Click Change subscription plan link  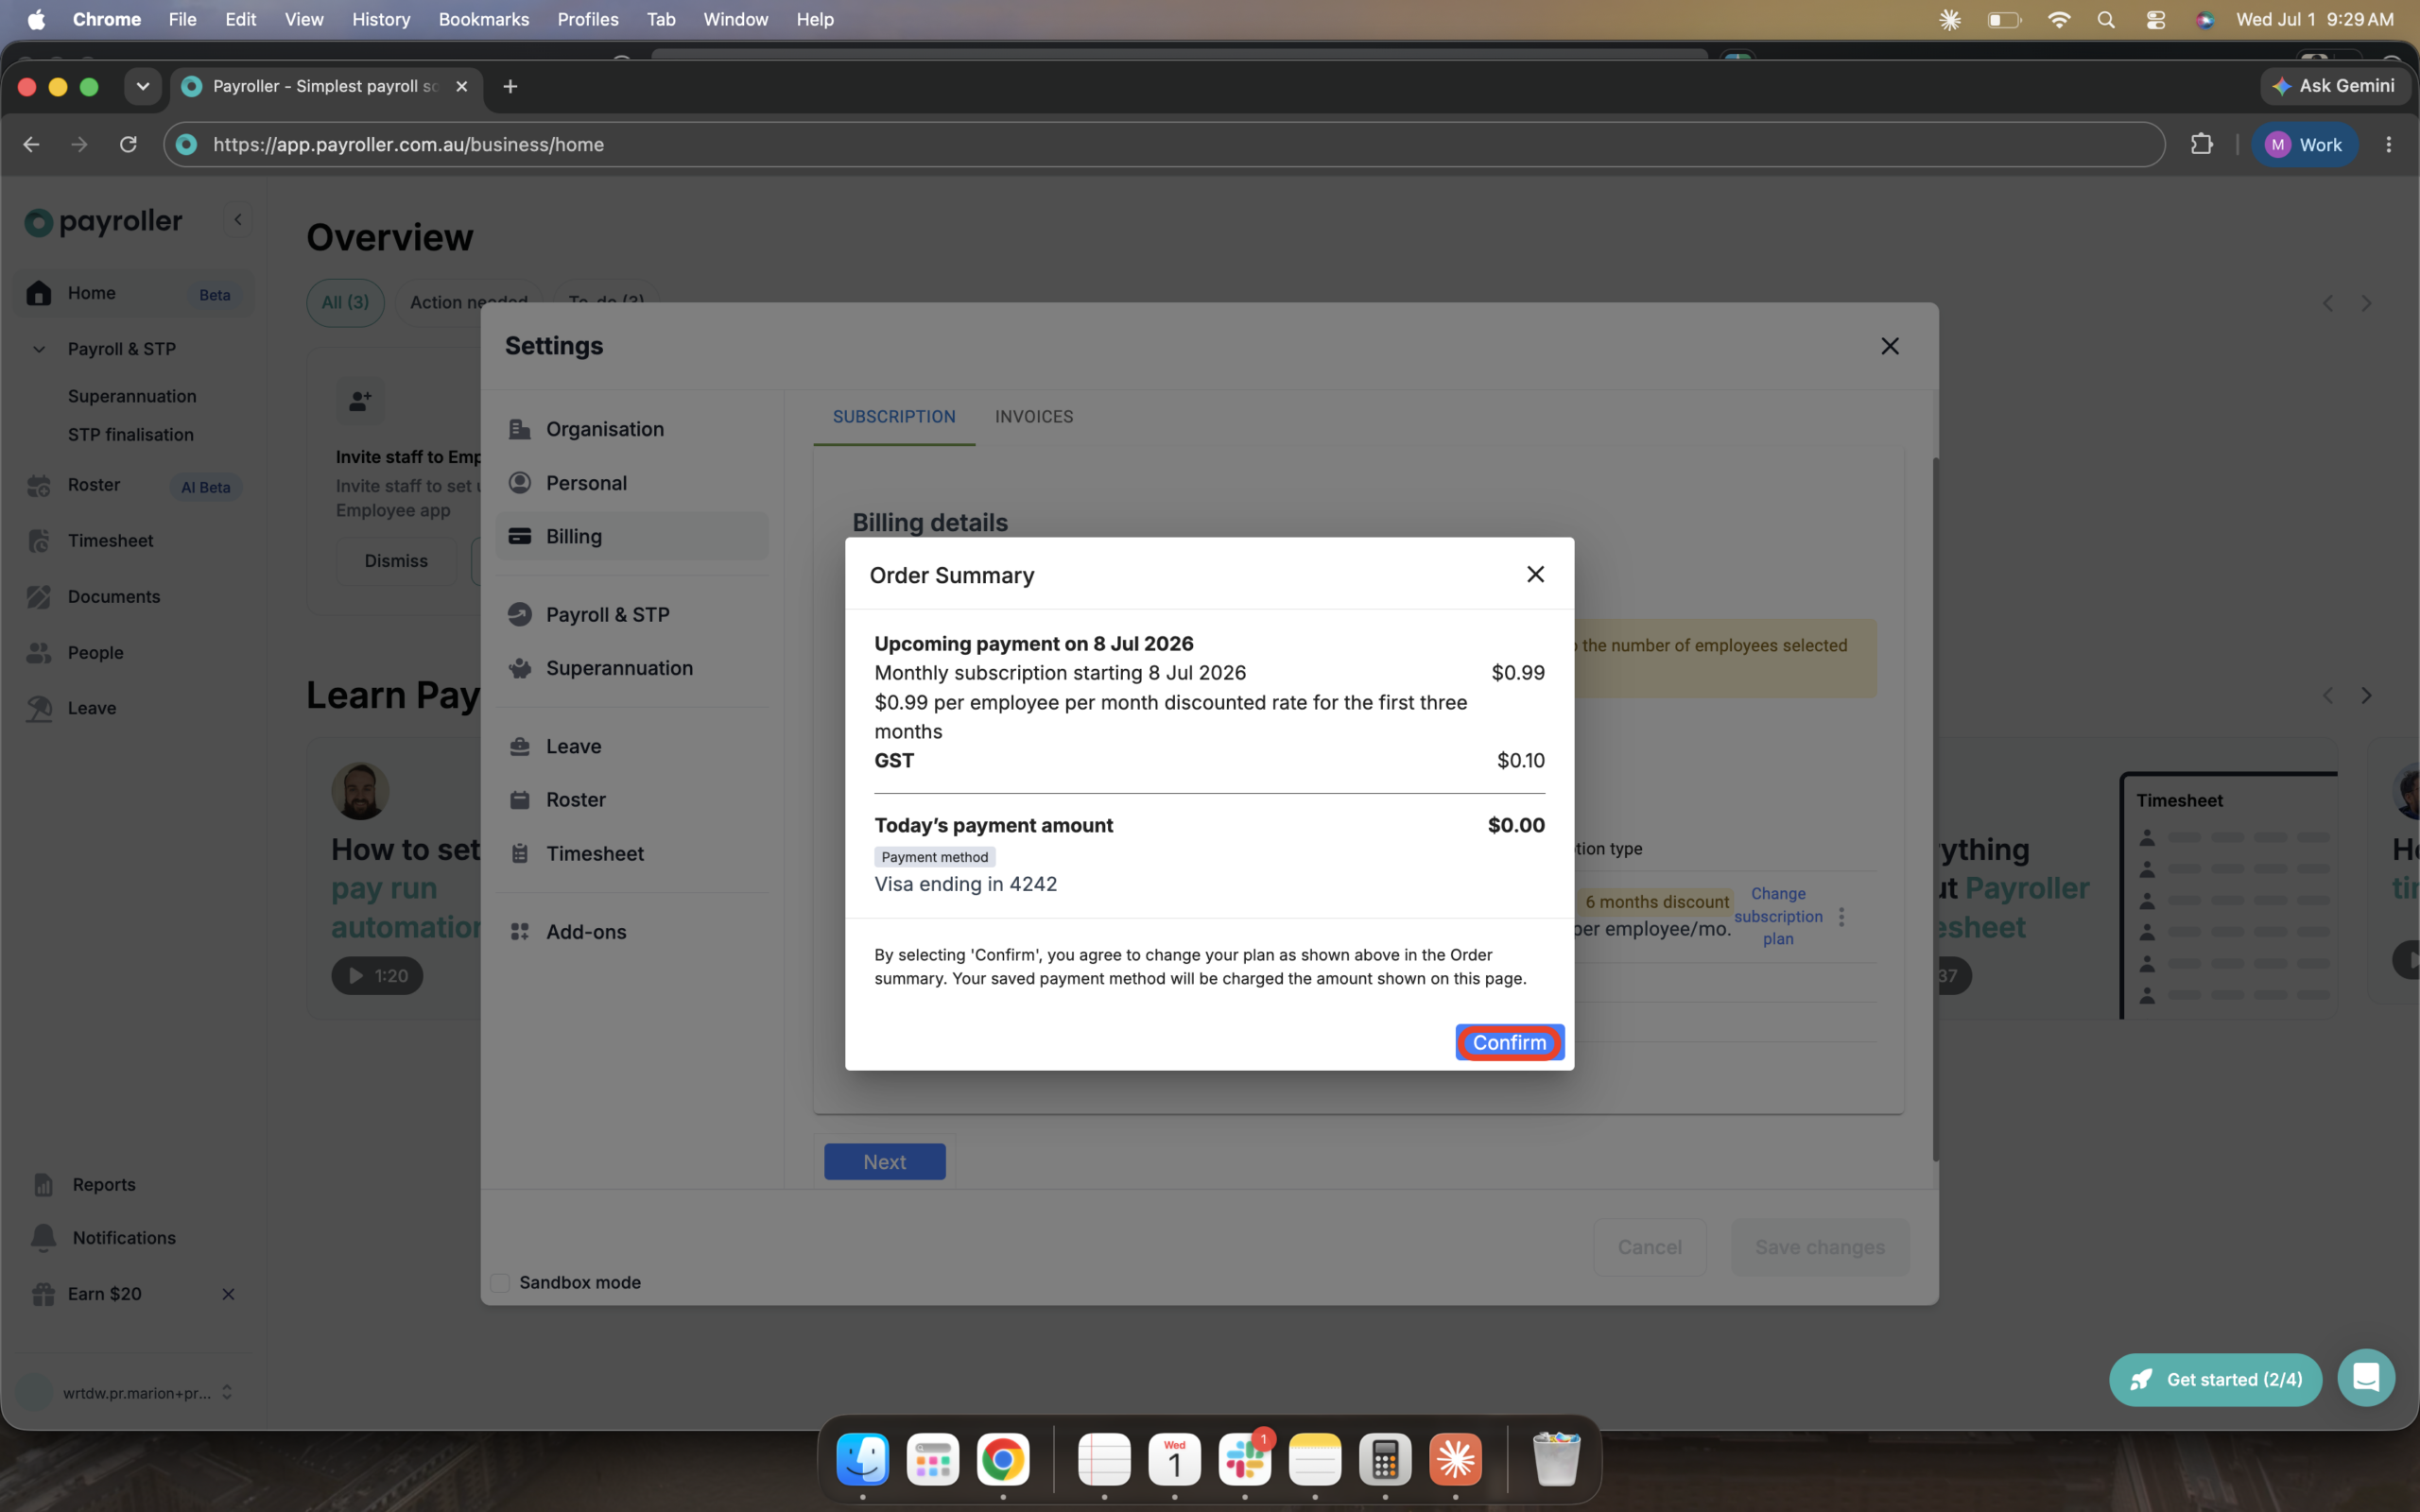[x=1778, y=916]
